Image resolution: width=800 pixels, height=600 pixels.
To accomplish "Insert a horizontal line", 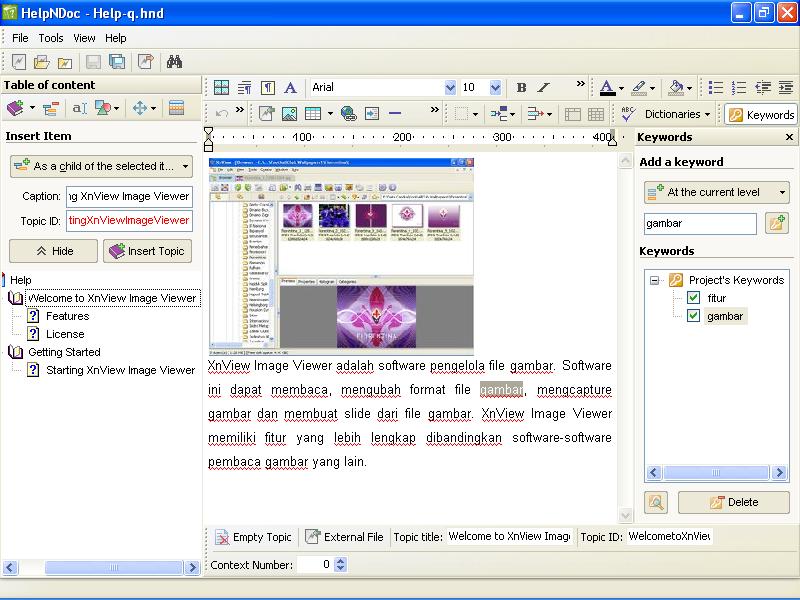I will [395, 113].
